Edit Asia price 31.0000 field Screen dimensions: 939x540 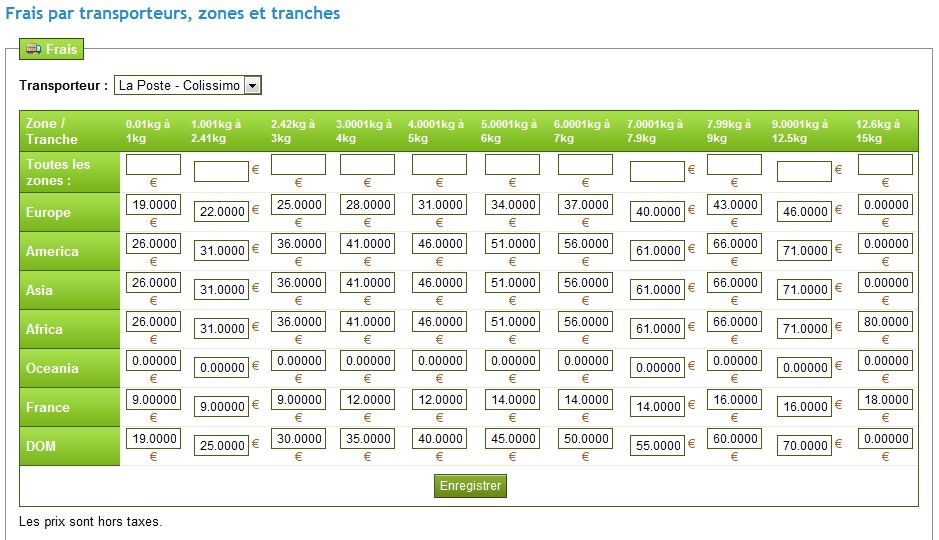click(x=221, y=289)
